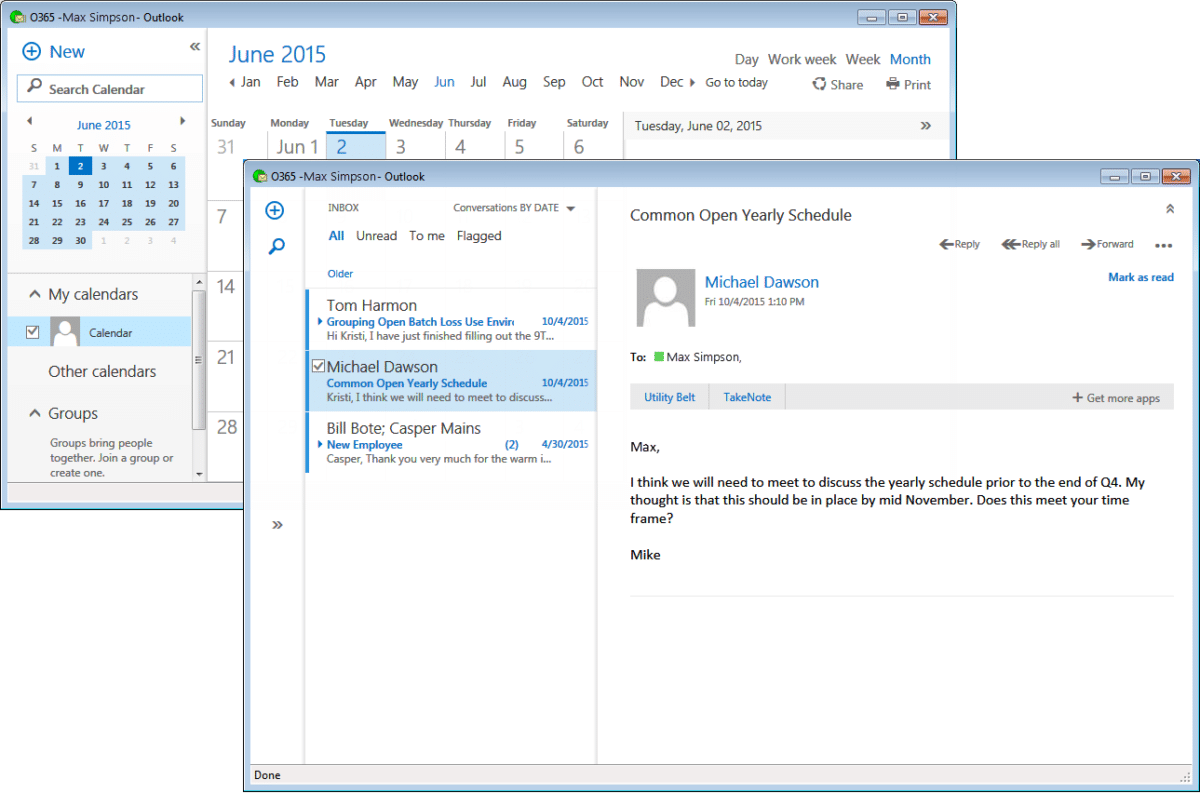Expand the folder pane with the double arrow
Viewport: 1200px width, 793px height.
(276, 524)
